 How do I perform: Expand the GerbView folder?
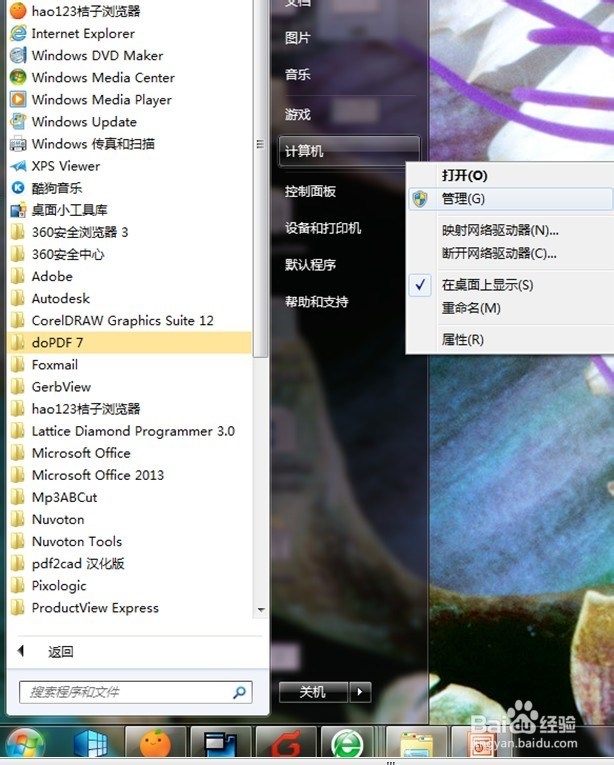(130, 387)
